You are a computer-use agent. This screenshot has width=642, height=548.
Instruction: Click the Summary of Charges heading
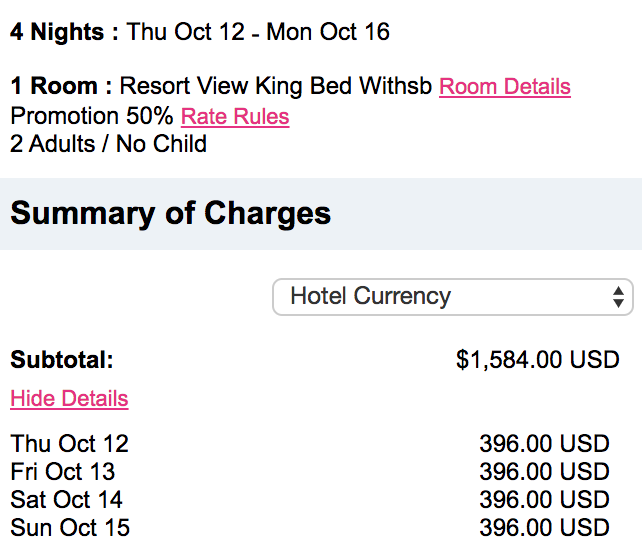click(x=170, y=213)
